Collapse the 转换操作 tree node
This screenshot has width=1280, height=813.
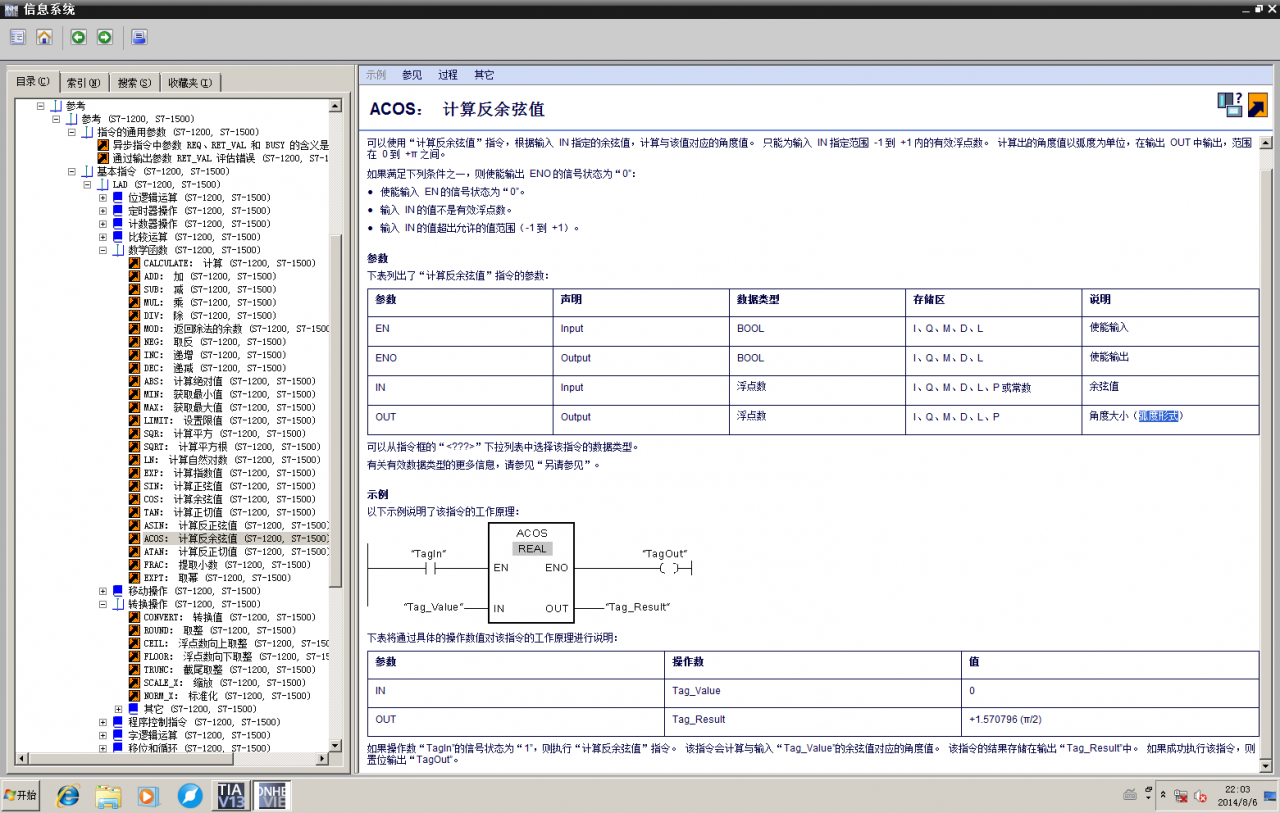[x=103, y=603]
